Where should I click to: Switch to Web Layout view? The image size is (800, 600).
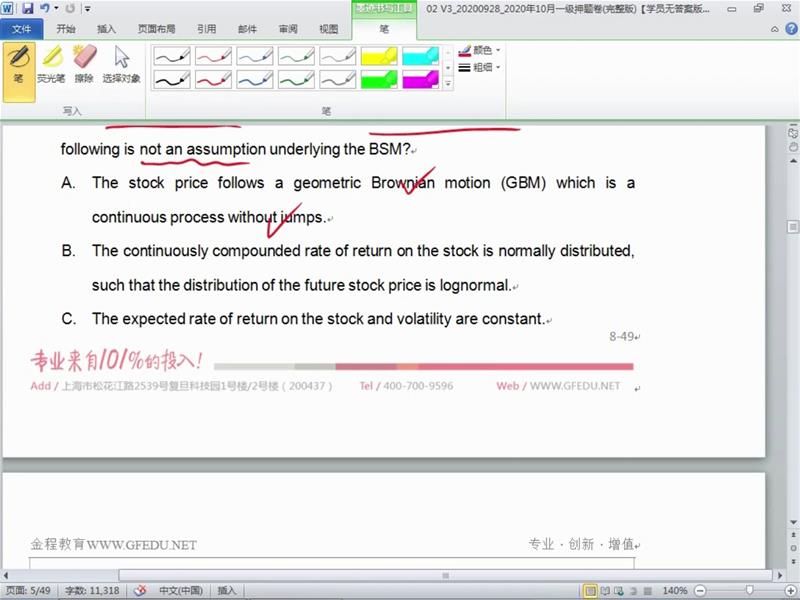[619, 591]
